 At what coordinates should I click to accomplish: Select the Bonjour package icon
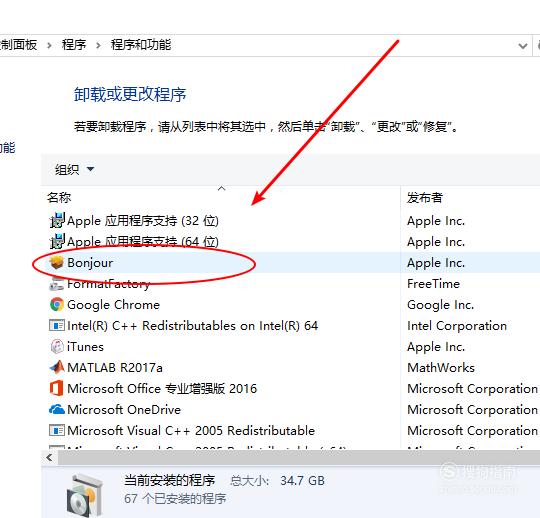pos(56,263)
